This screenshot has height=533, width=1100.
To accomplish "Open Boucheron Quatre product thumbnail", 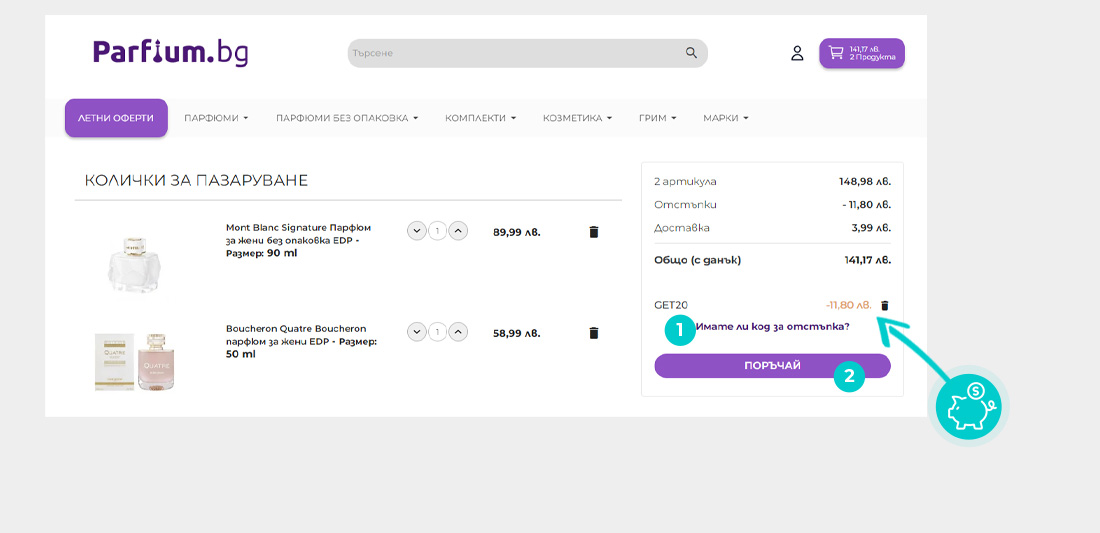I will pos(134,361).
